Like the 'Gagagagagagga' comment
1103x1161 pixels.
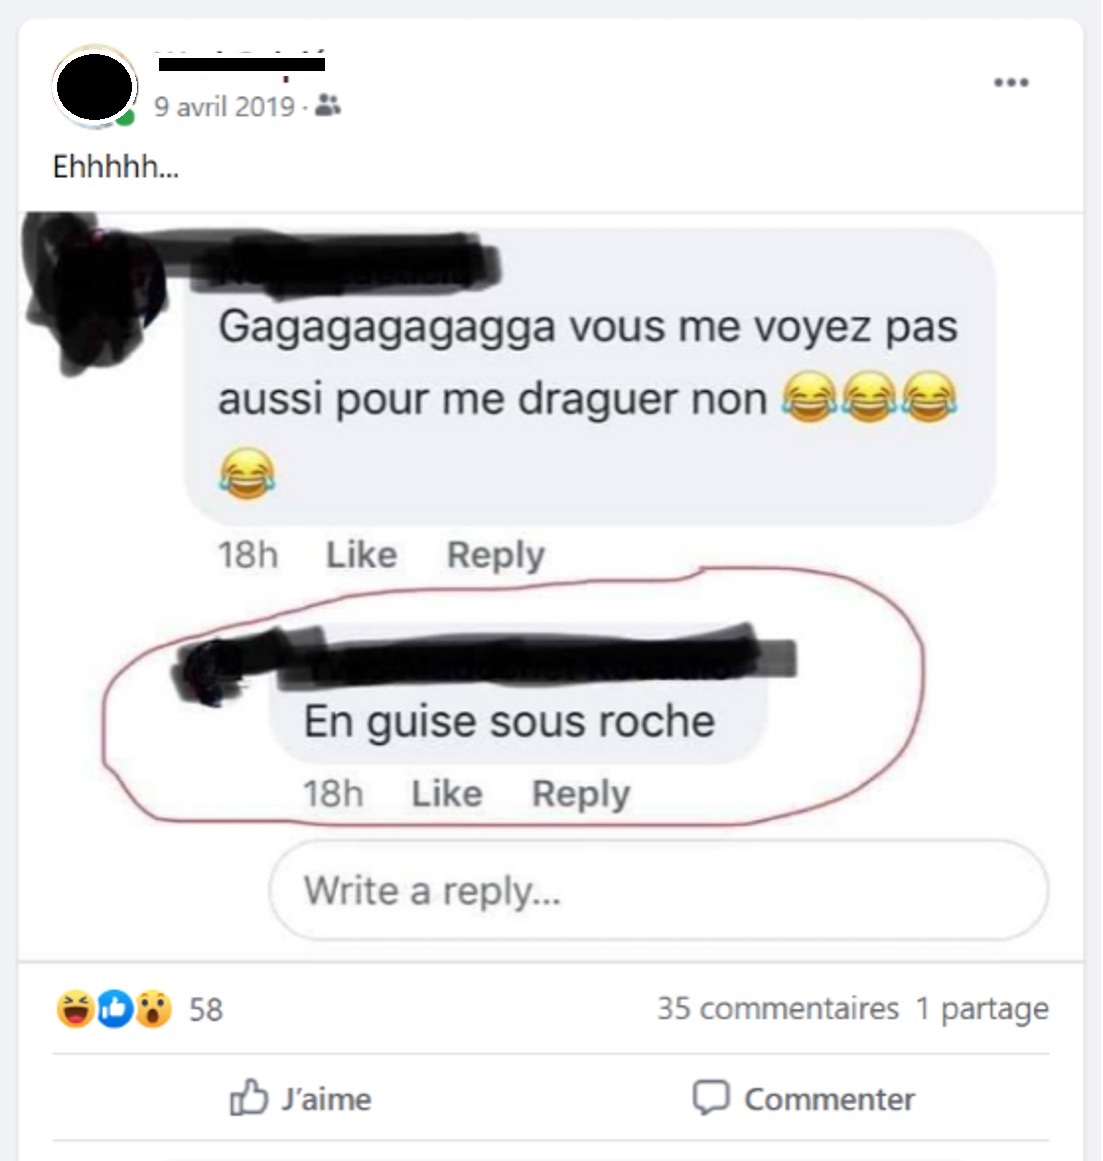361,555
